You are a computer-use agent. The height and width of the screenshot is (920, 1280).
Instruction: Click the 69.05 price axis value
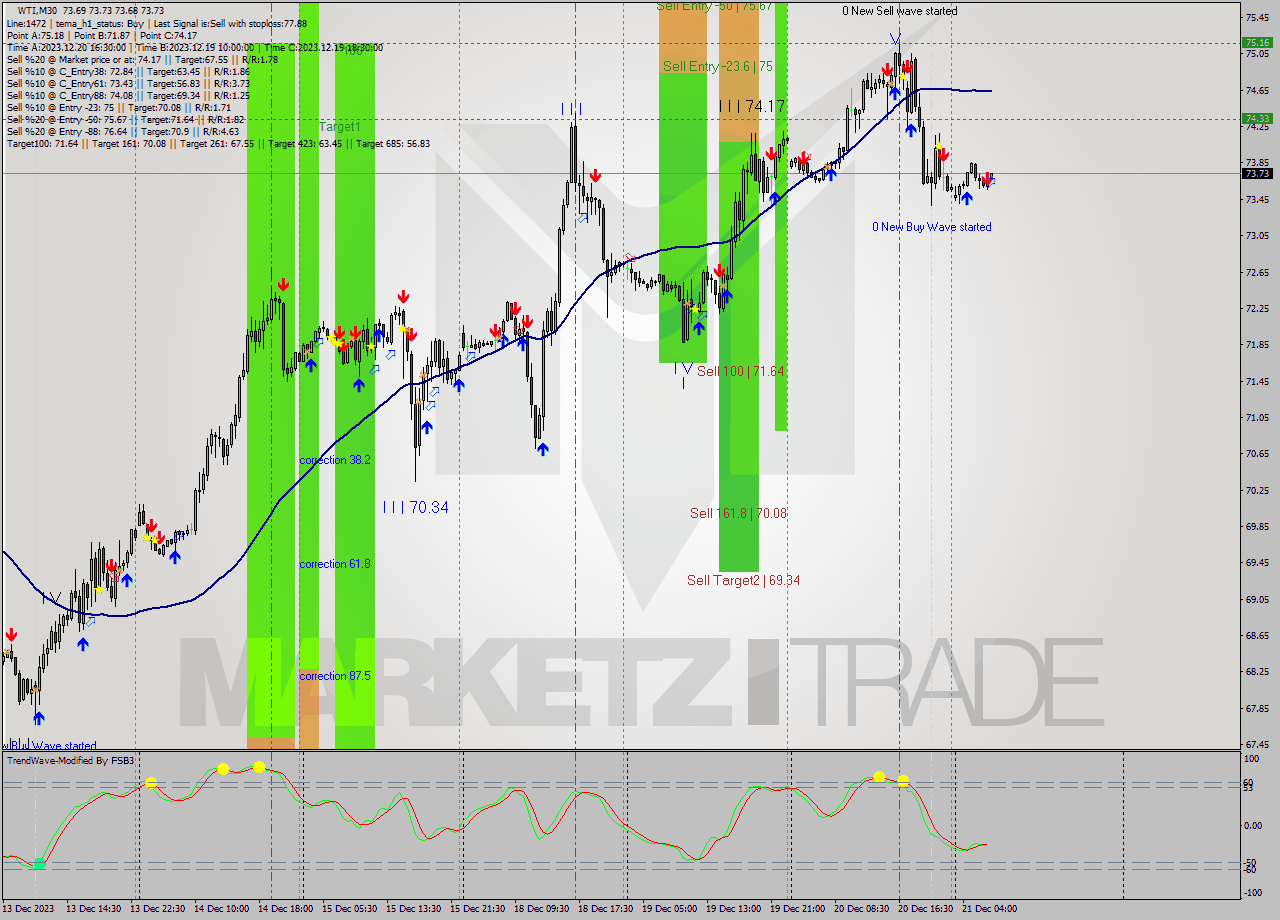tap(1257, 599)
